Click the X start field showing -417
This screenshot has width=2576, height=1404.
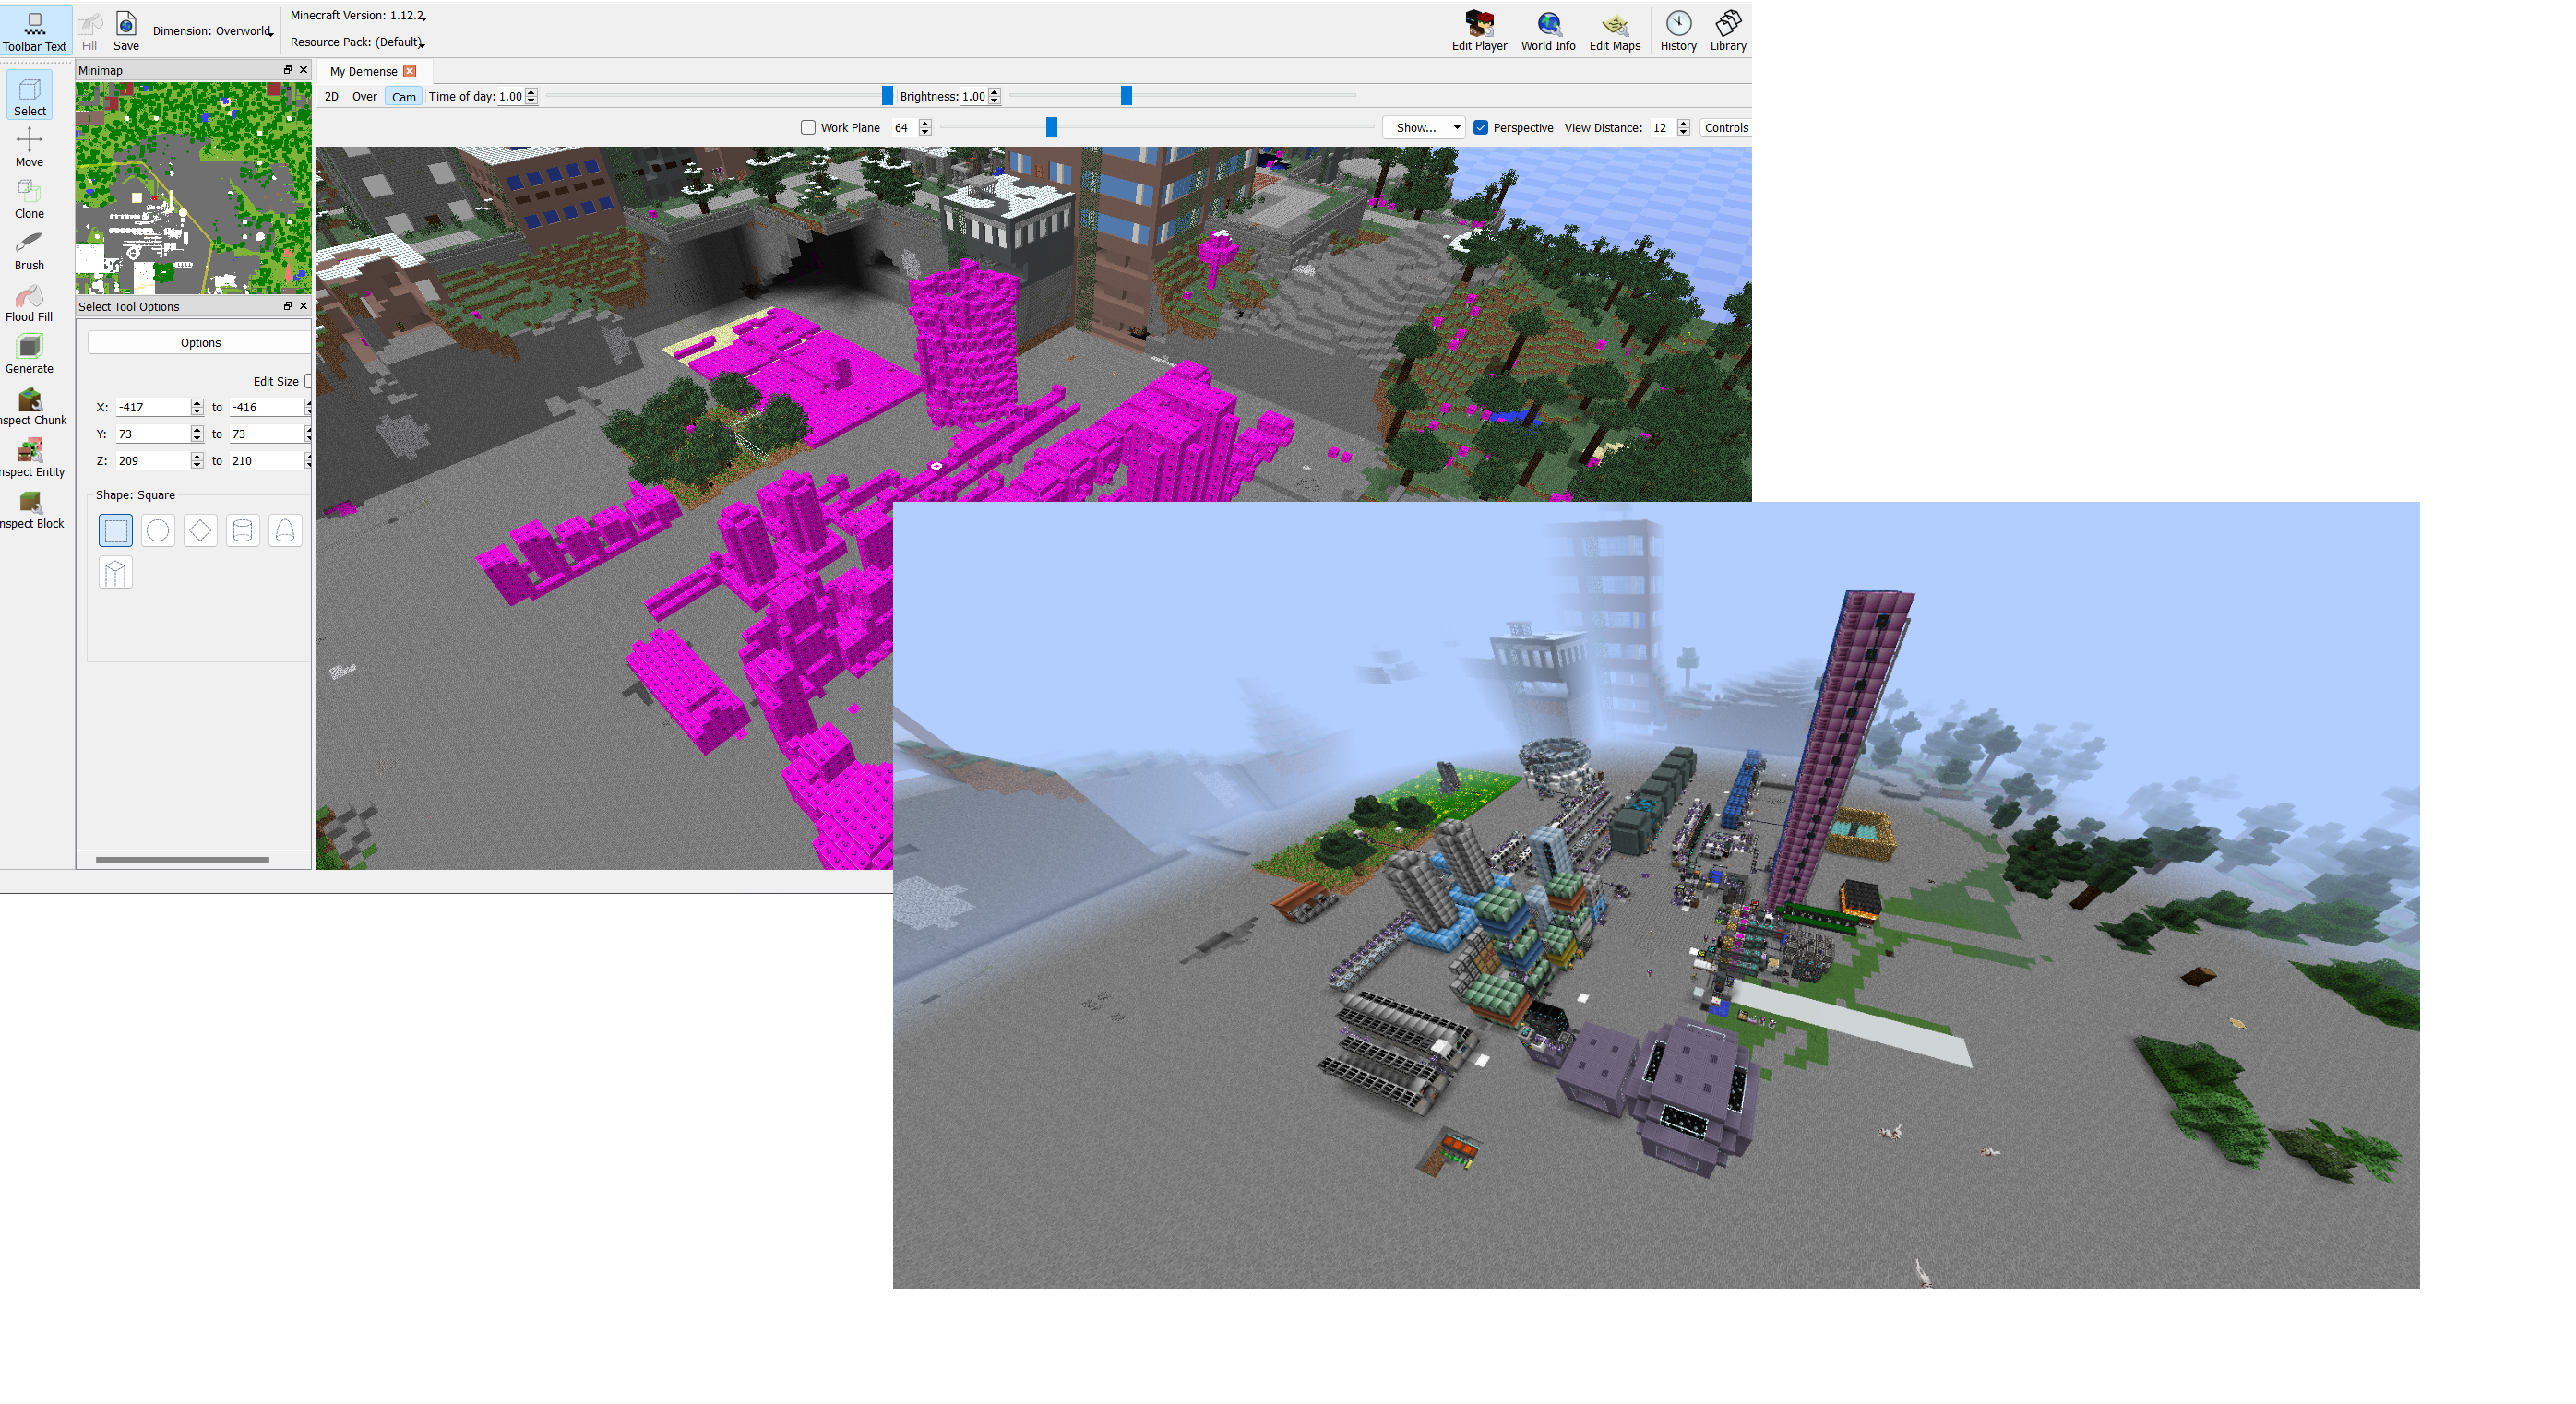click(152, 407)
